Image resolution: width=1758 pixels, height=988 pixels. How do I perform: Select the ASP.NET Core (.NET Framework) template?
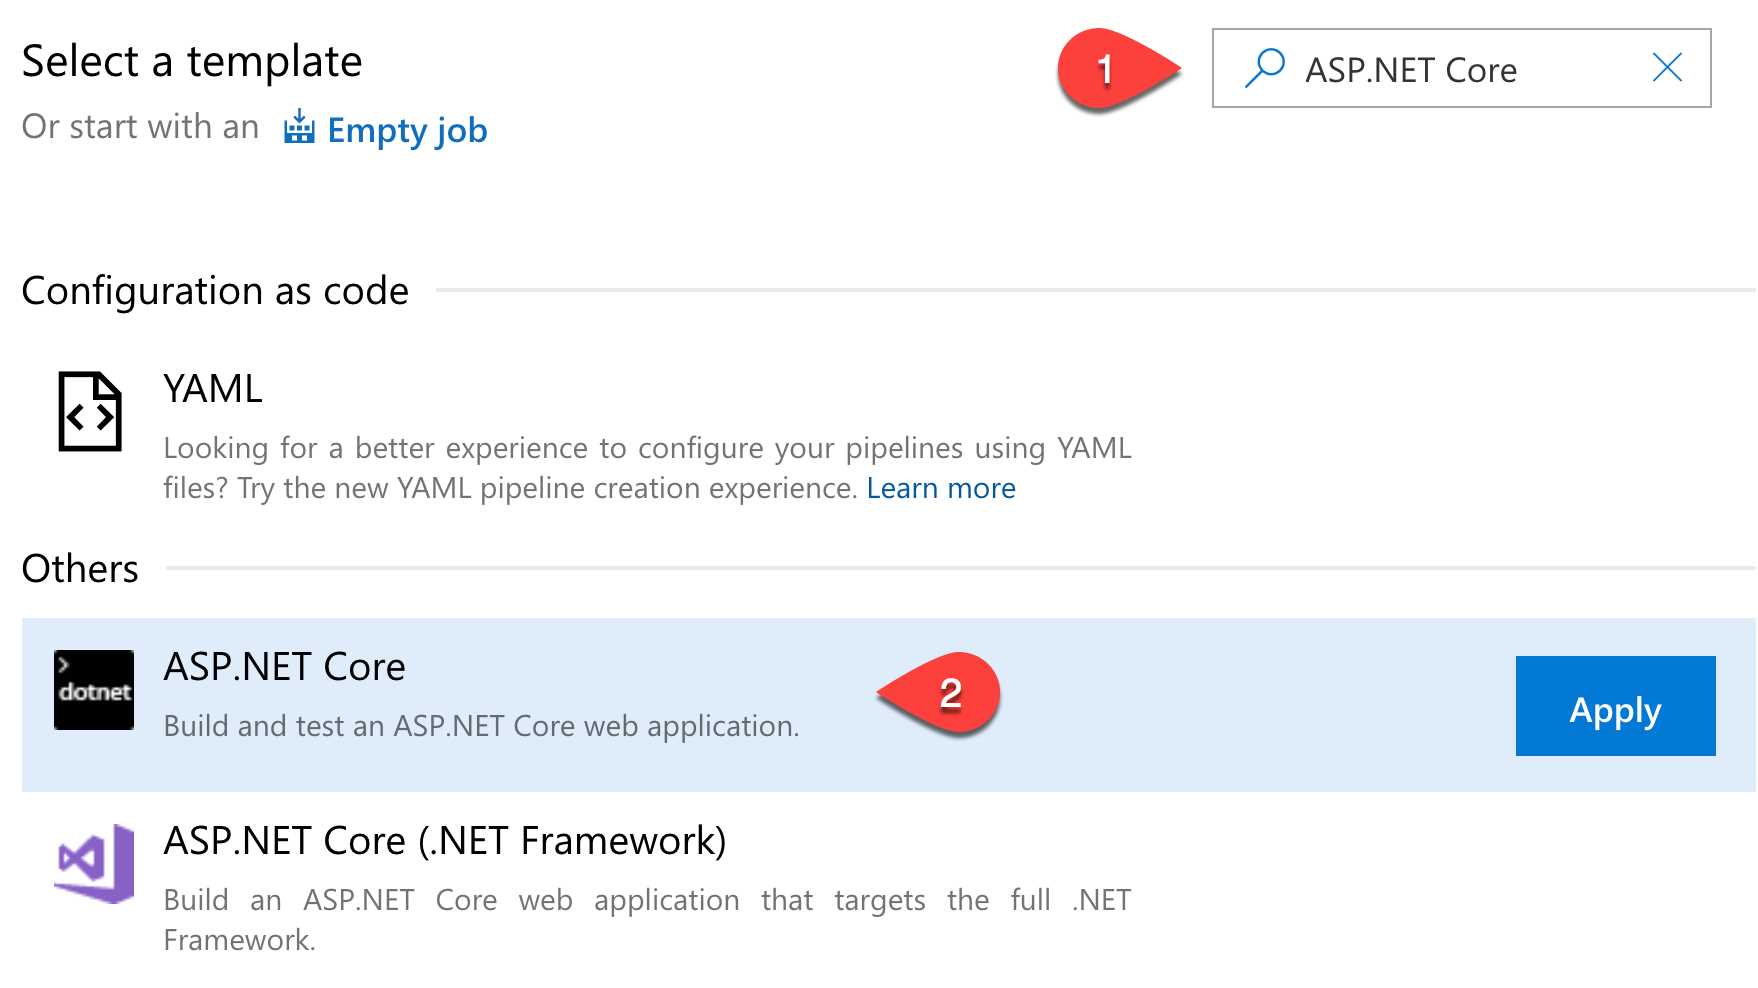pyautogui.click(x=446, y=841)
